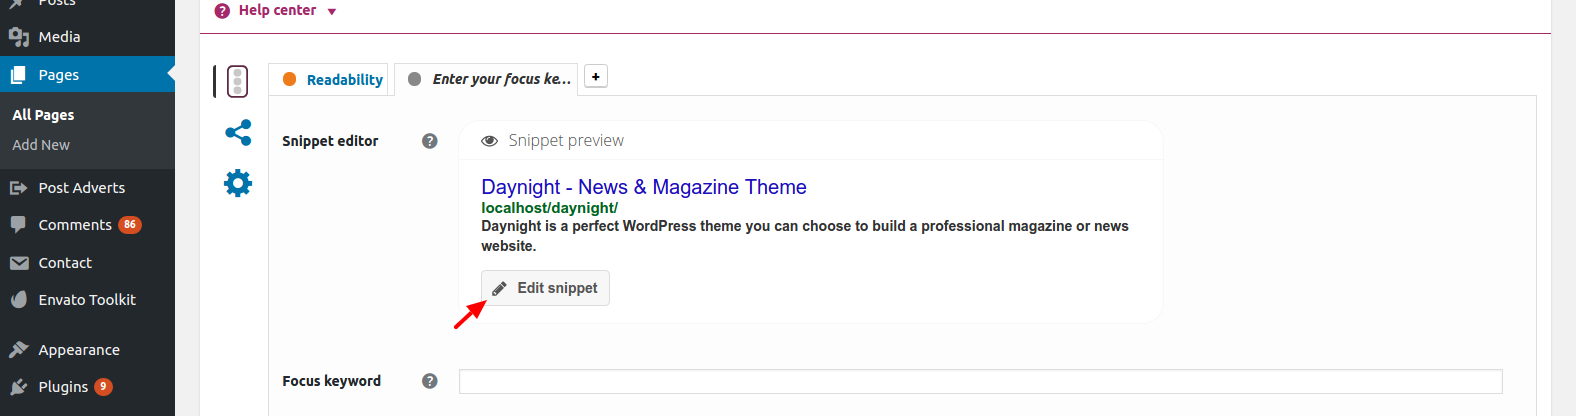This screenshot has height=416, width=1576.
Task: Click Add New under Pages
Action: tap(41, 145)
